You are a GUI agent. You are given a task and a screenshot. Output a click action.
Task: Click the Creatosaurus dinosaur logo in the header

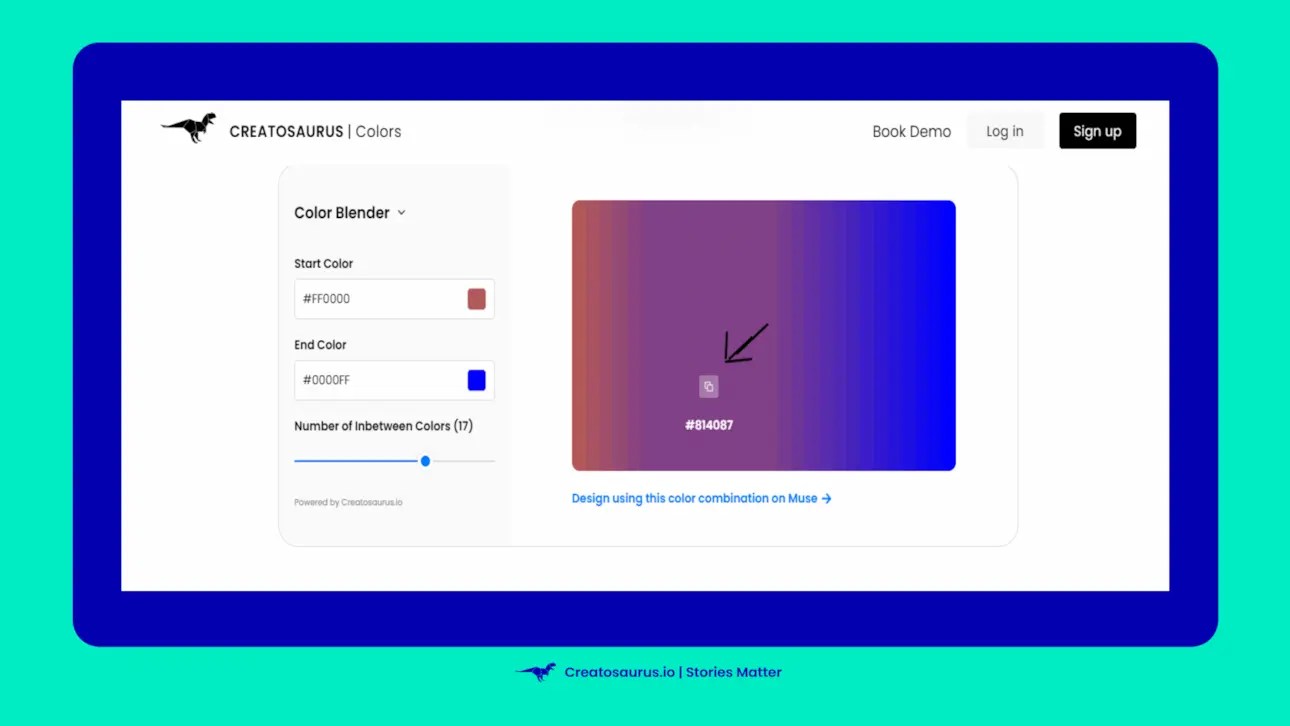[x=188, y=128]
